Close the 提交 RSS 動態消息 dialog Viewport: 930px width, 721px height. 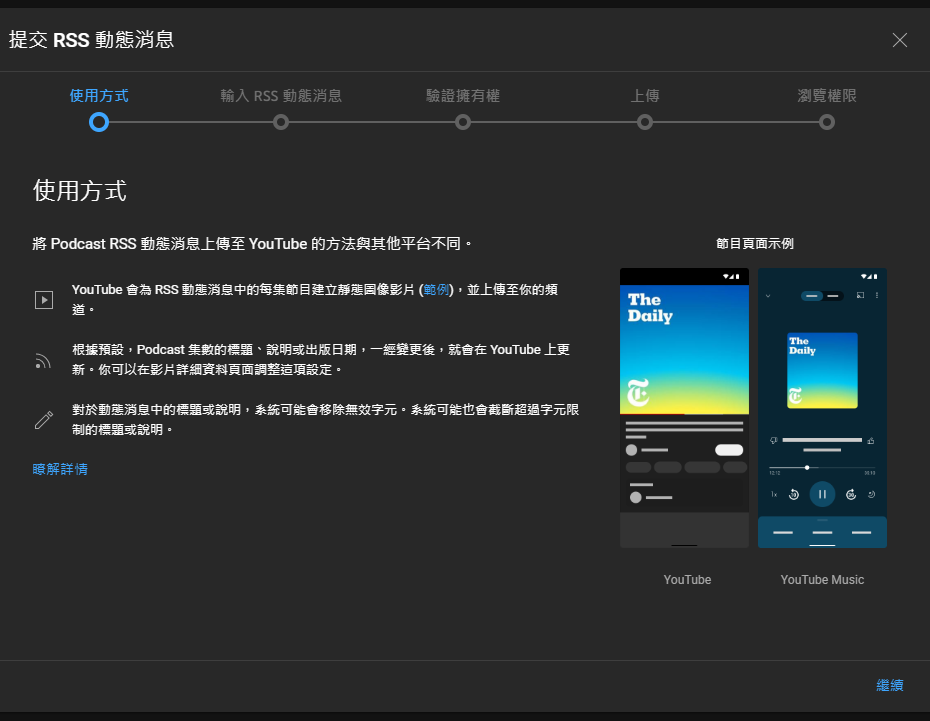tap(899, 40)
